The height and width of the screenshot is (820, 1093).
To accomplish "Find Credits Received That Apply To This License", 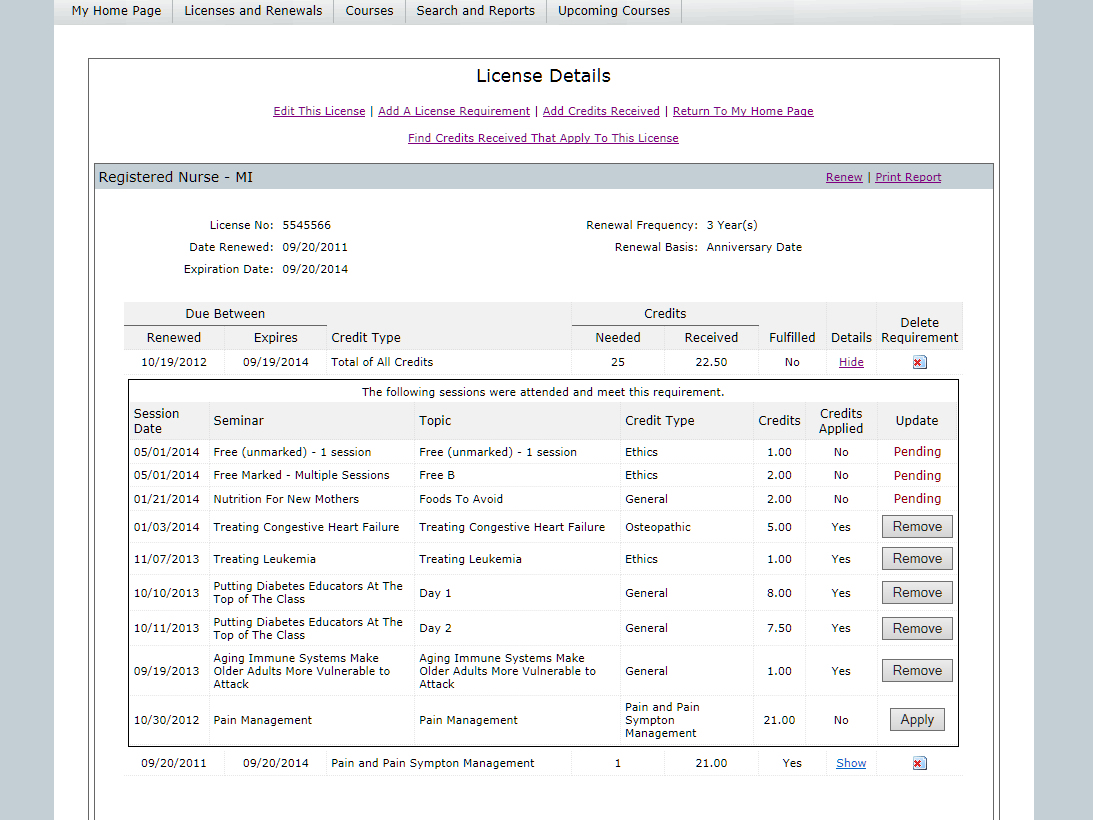I will [x=543, y=138].
